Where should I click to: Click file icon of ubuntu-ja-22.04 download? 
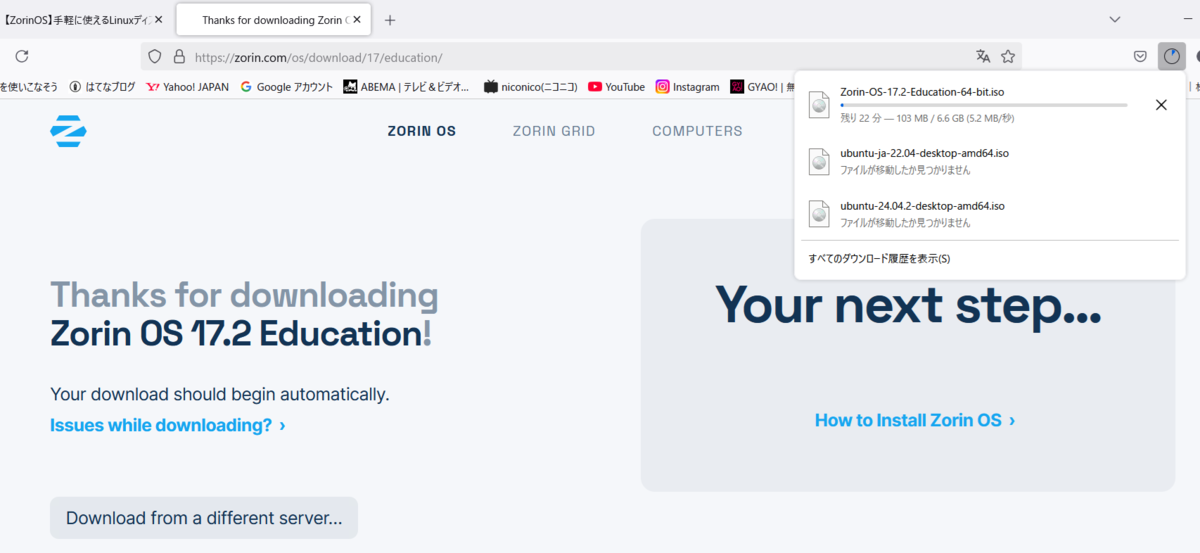coord(820,161)
